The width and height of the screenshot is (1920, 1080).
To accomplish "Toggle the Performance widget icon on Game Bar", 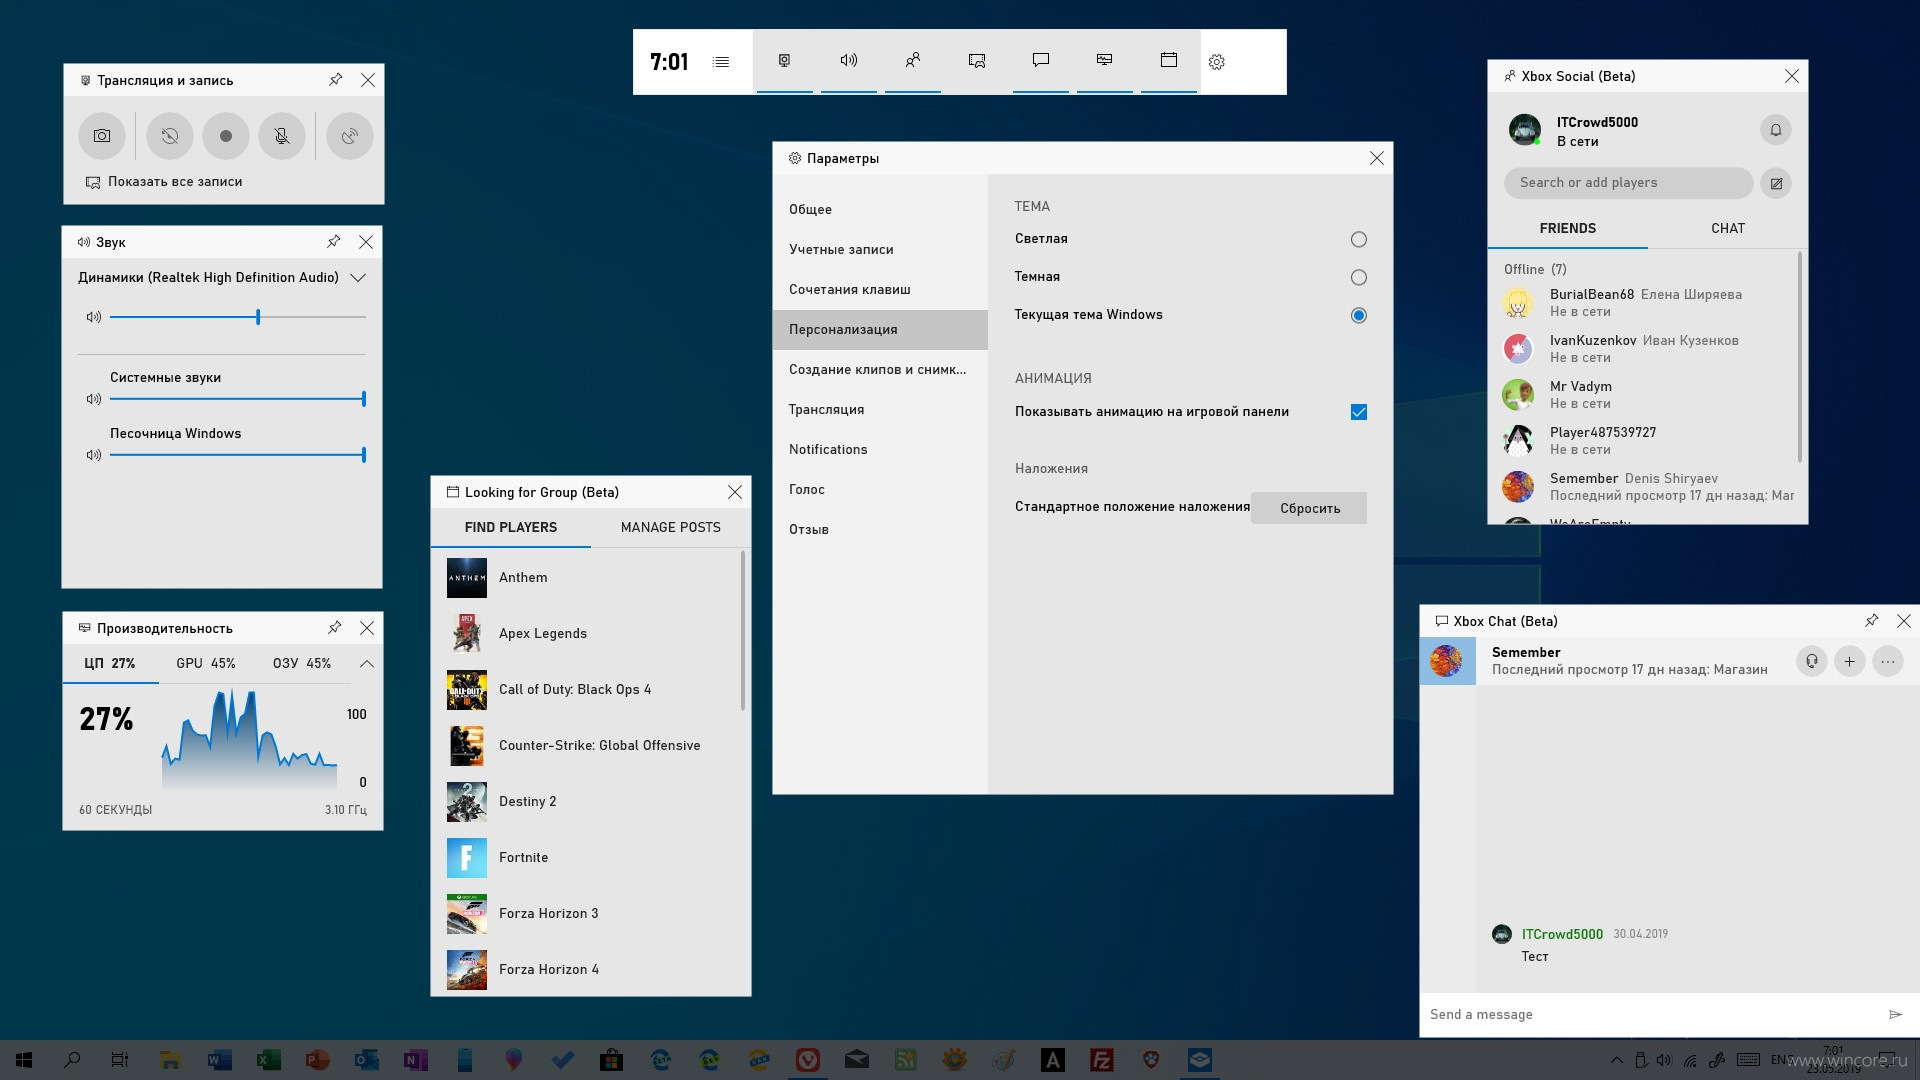I will click(1105, 61).
